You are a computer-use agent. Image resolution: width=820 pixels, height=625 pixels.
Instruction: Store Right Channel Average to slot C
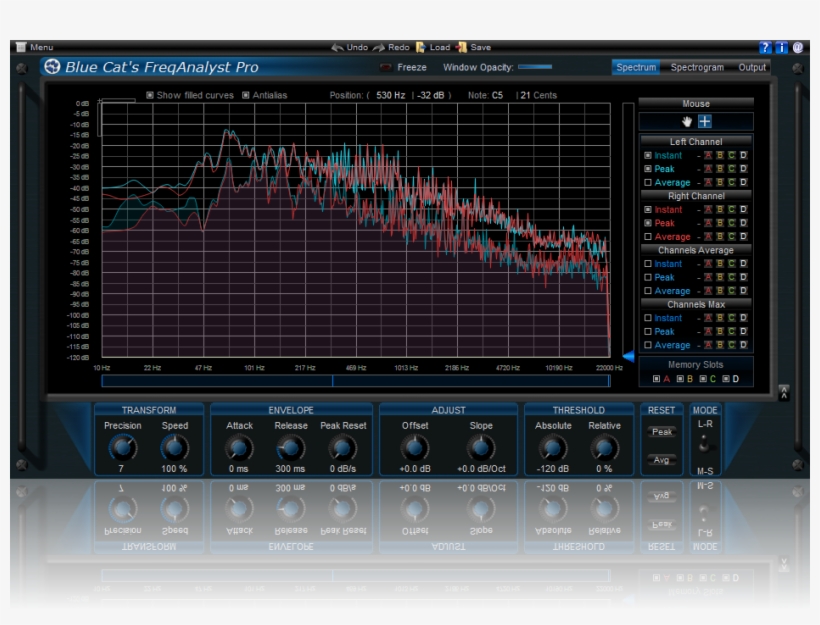(x=732, y=236)
